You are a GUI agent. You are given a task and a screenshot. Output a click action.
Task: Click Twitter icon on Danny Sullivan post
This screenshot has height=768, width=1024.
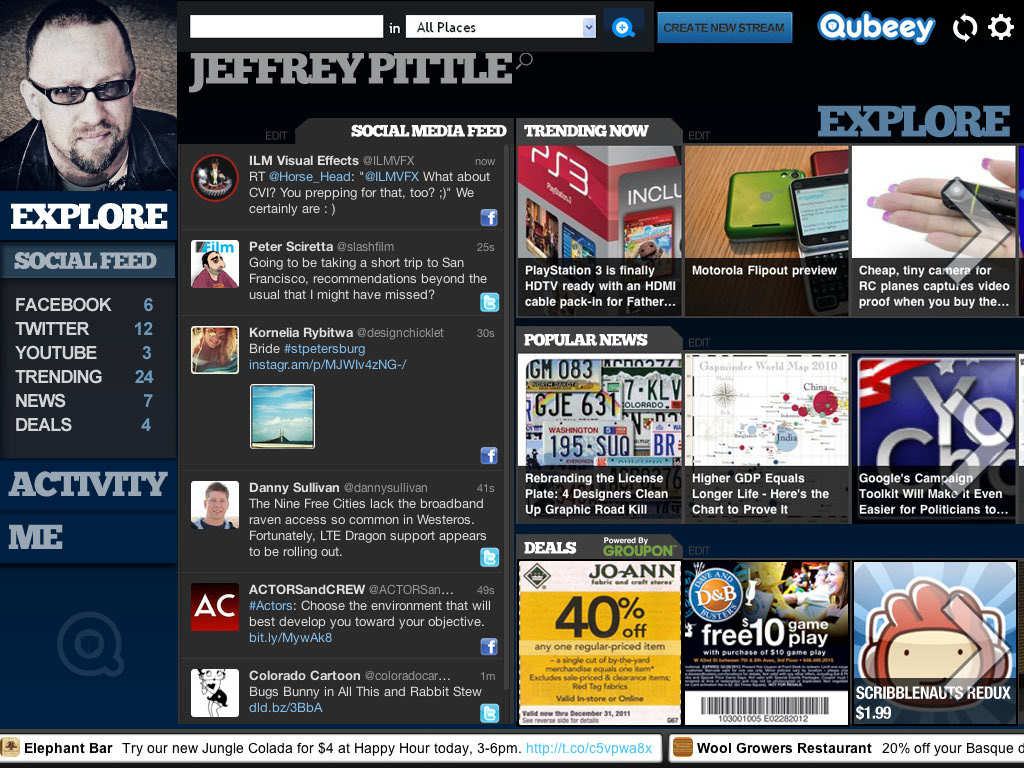point(489,557)
